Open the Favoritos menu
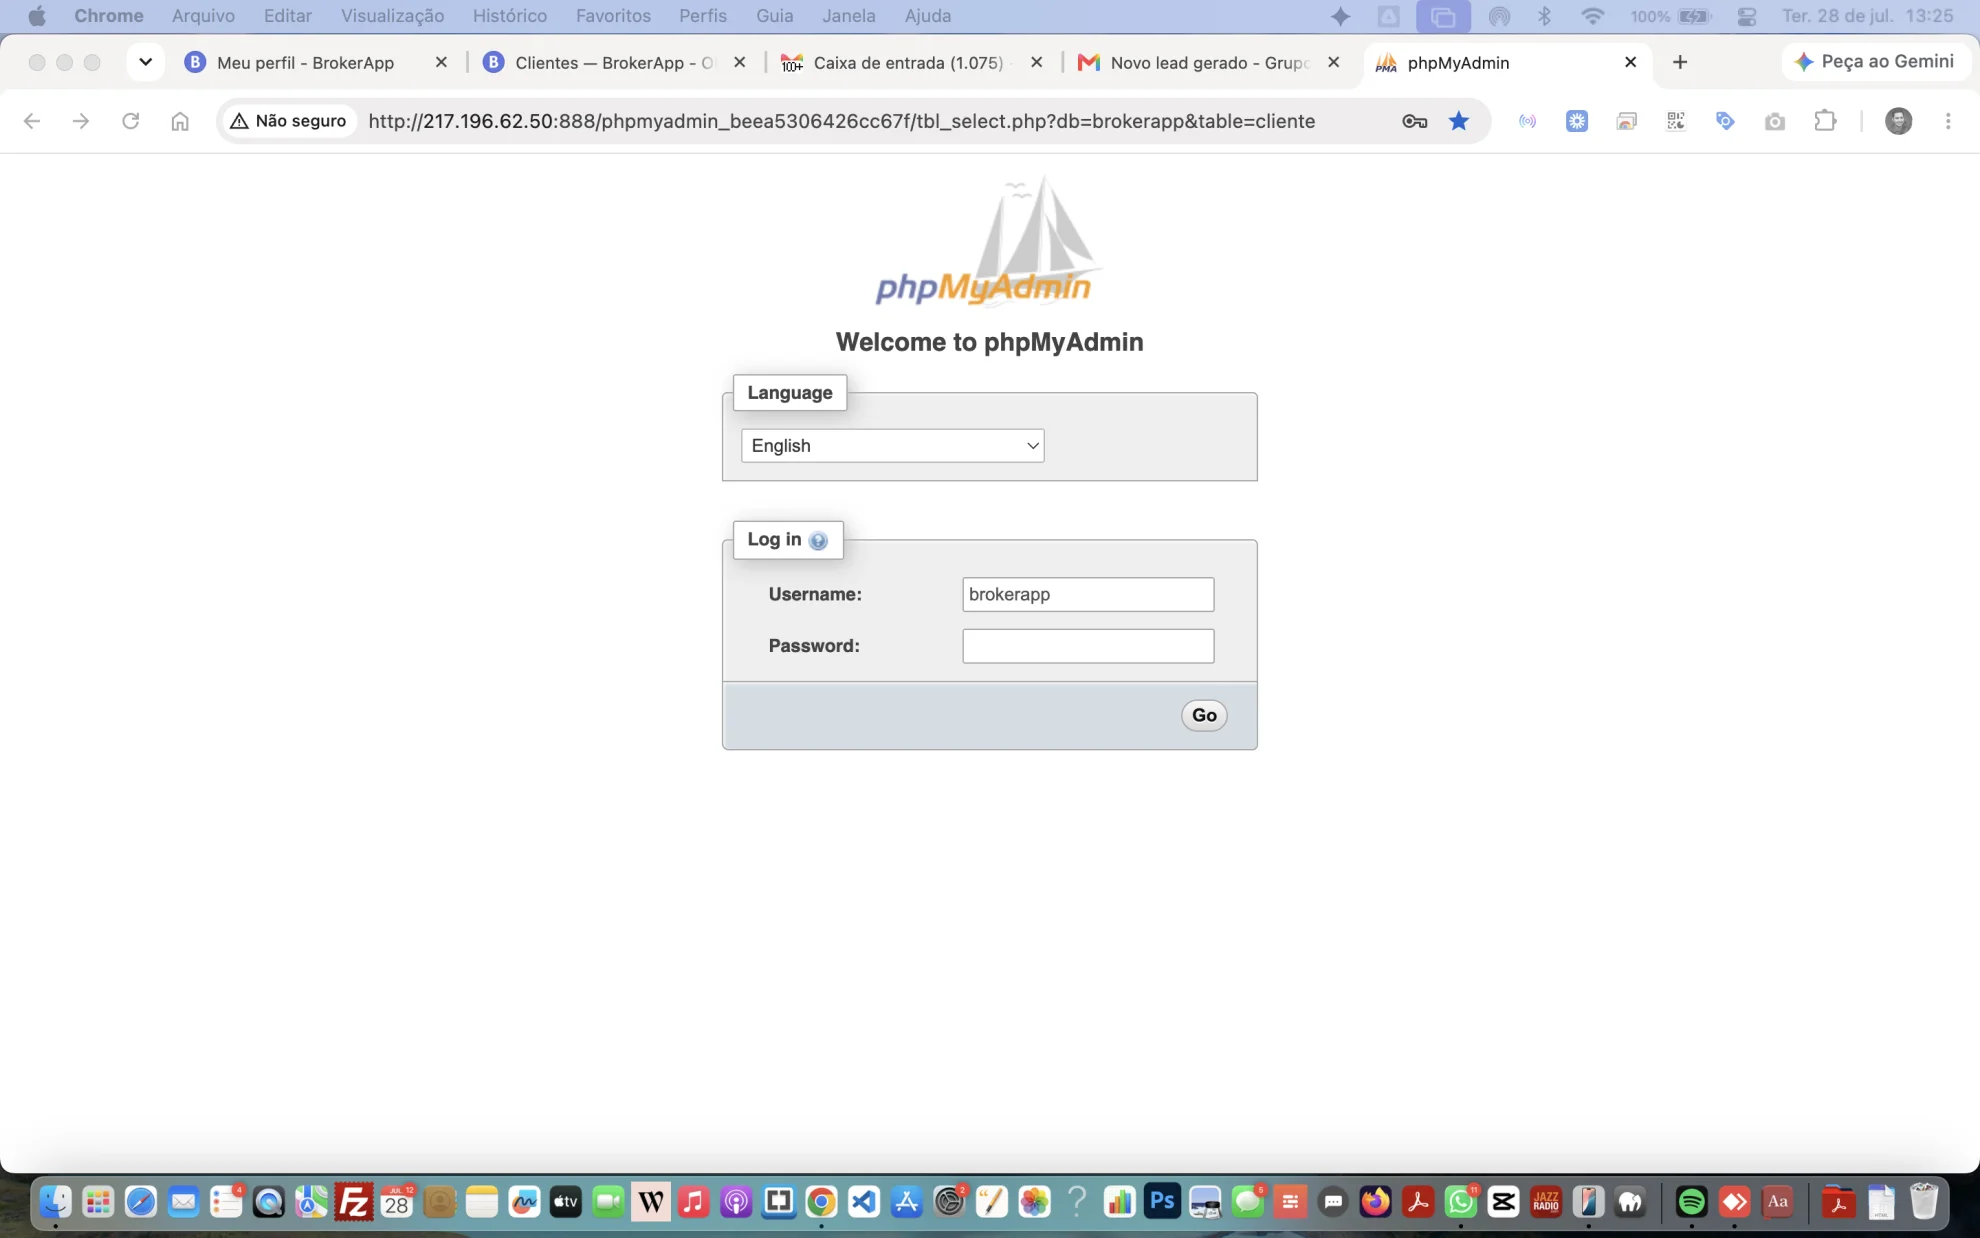The width and height of the screenshot is (1980, 1238). (613, 16)
